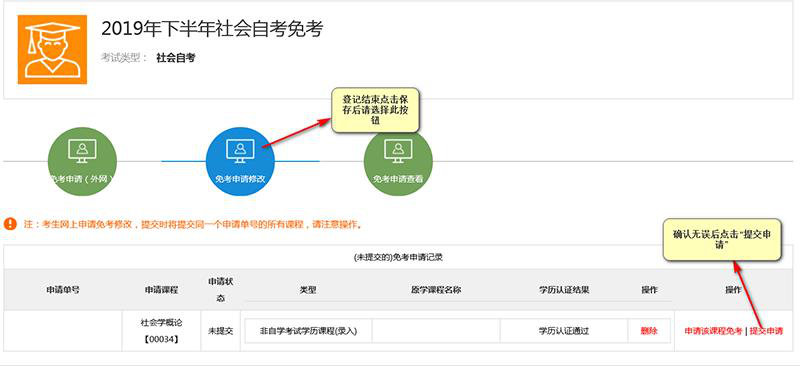
Task: Click the 未提交 status cell
Action: [220, 331]
